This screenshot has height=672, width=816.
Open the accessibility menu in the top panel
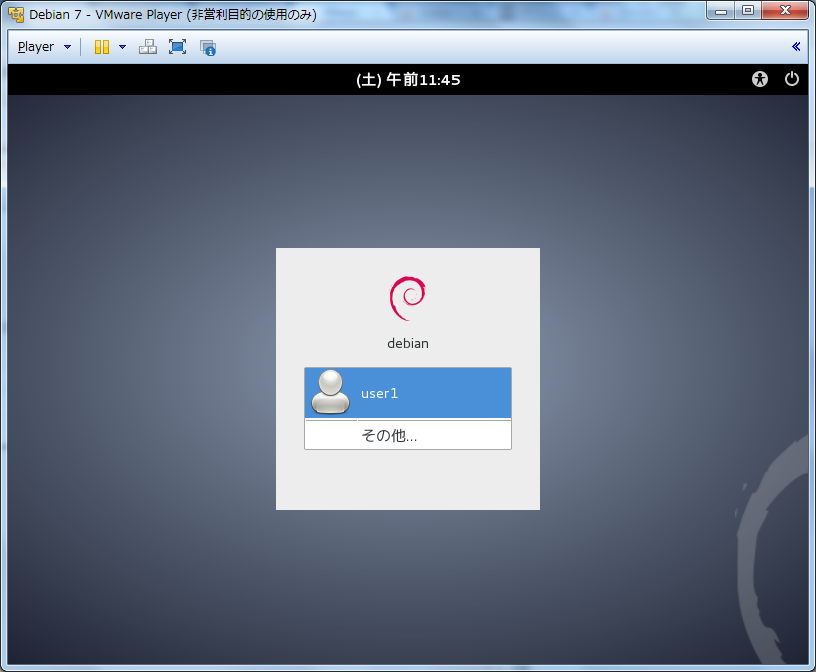click(x=760, y=79)
